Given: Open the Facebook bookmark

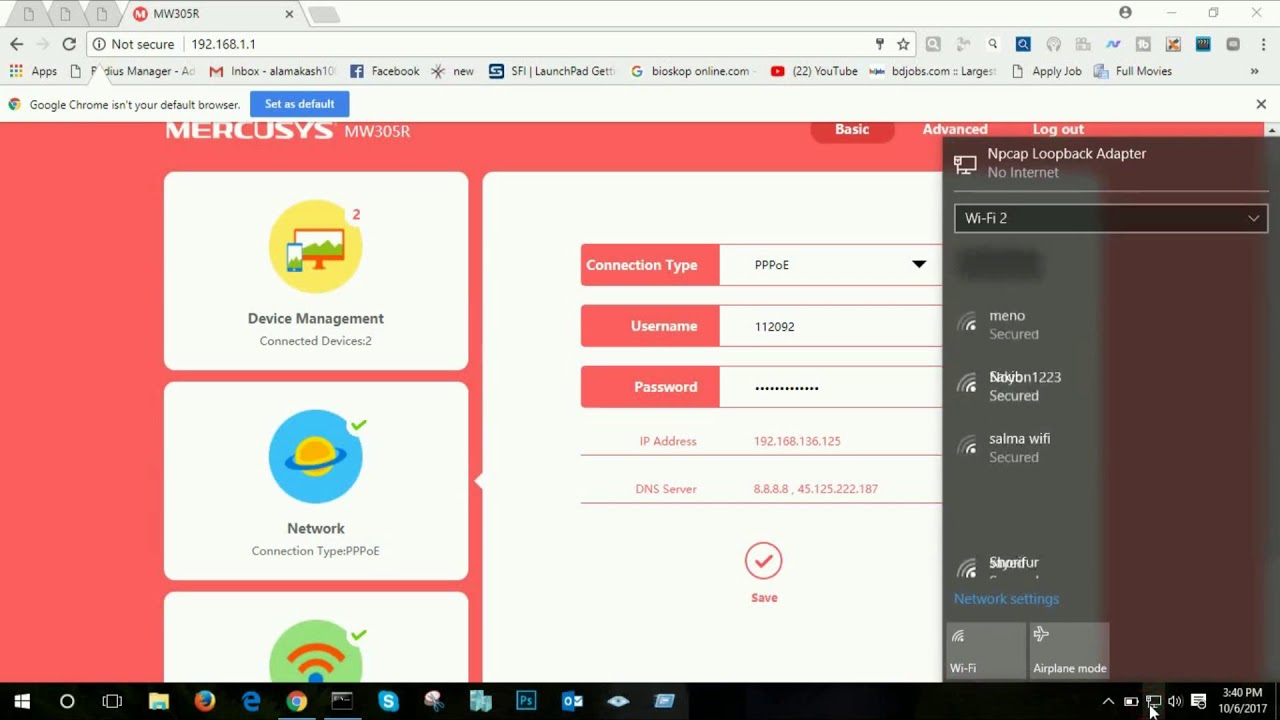Looking at the screenshot, I should (x=385, y=71).
